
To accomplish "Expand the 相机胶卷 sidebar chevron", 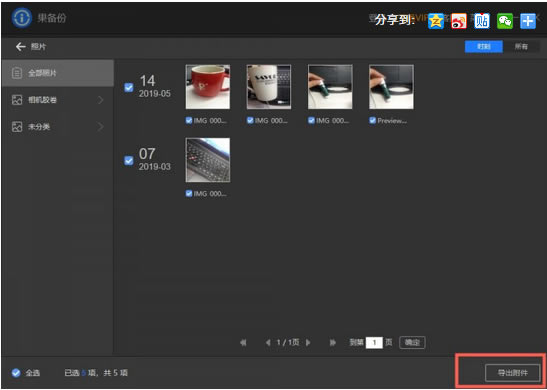I will 101,100.
